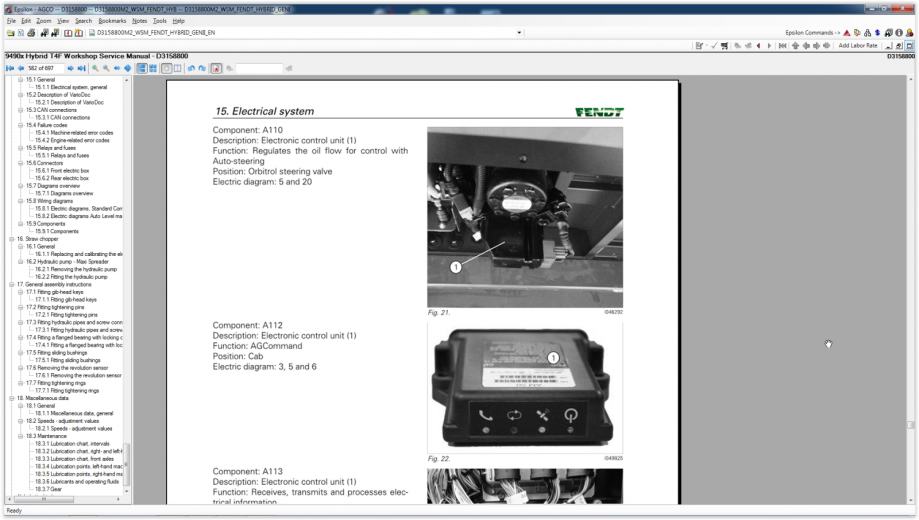This screenshot has width=919, height=520.
Task: Open the document selector dropdown arrow
Action: [x=519, y=33]
